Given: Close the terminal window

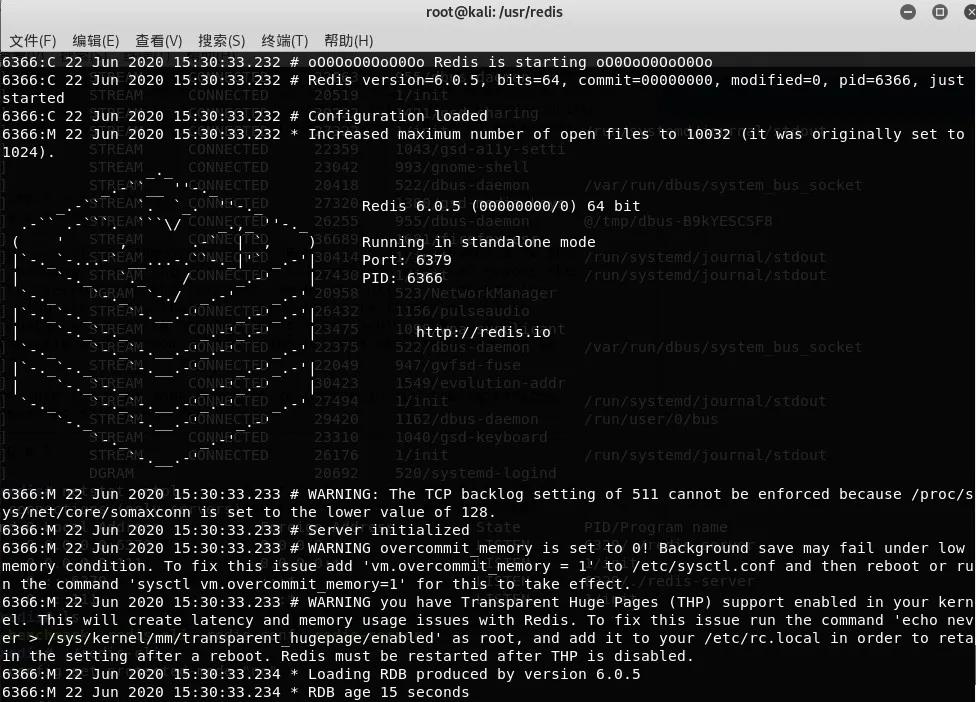Looking at the screenshot, I should (x=967, y=13).
